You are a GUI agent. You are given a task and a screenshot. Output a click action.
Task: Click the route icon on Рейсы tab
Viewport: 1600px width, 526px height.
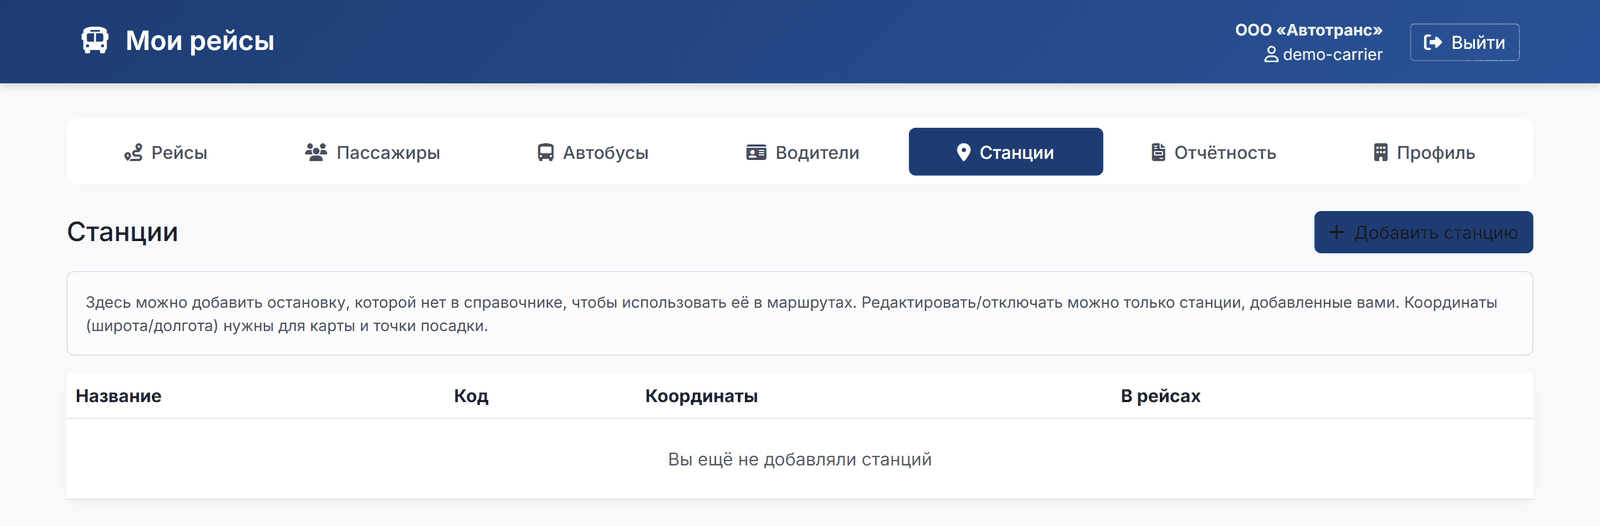point(133,153)
